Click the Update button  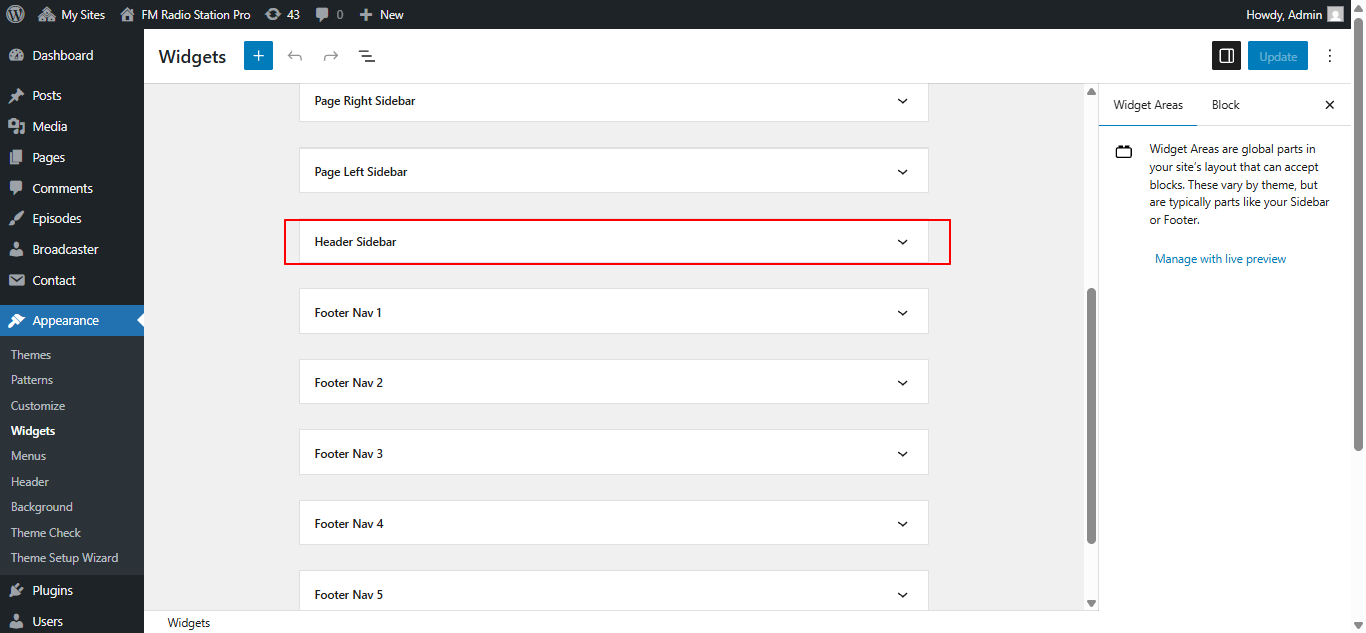pos(1277,56)
